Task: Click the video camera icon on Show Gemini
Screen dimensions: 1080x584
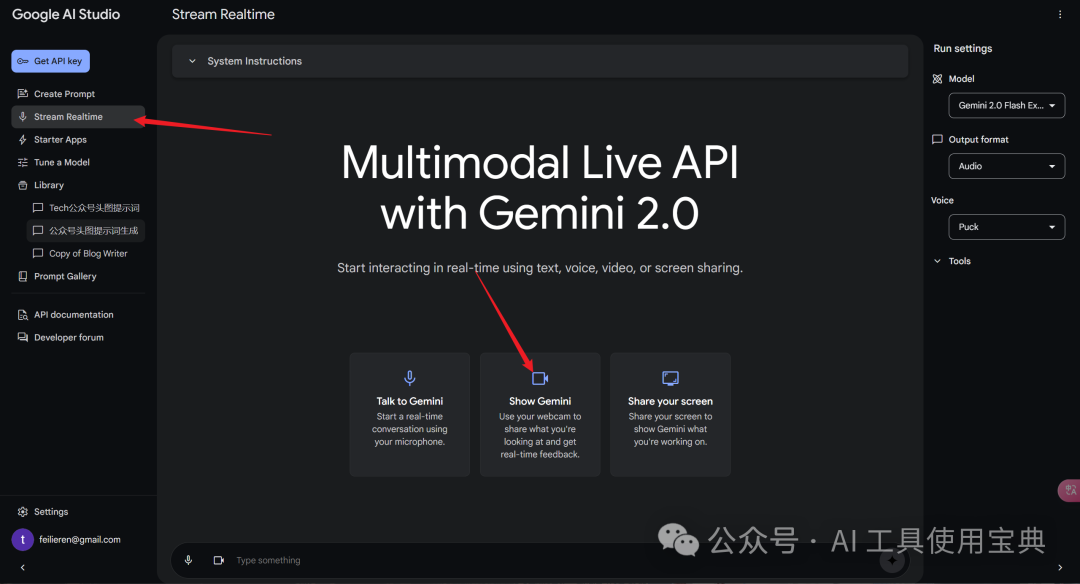Action: coord(540,378)
